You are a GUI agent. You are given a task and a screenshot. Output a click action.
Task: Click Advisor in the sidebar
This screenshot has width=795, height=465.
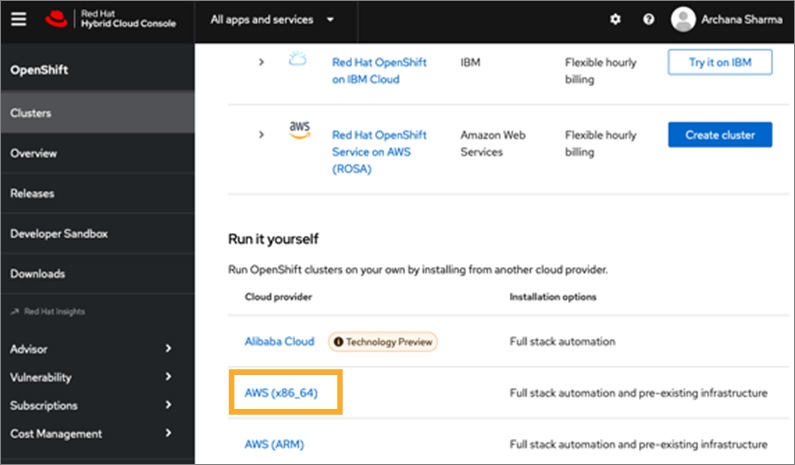click(x=29, y=349)
